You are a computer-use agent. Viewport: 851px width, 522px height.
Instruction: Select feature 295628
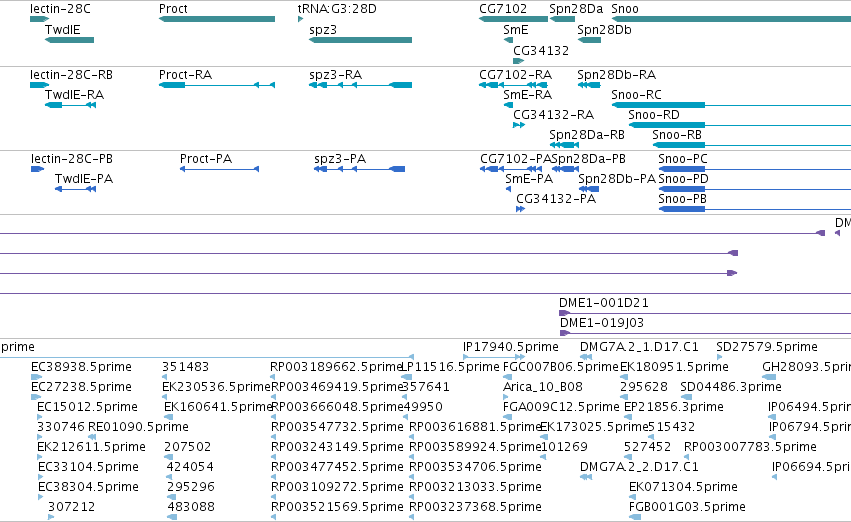[x=644, y=387]
